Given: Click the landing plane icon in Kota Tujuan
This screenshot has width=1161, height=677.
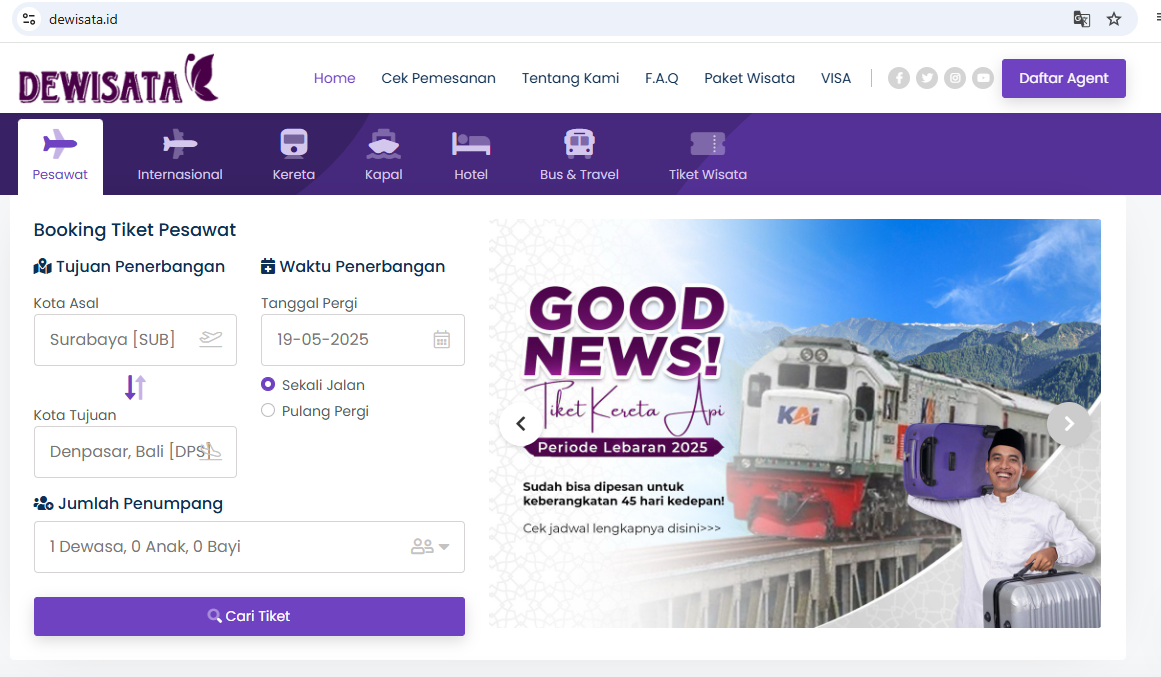Looking at the screenshot, I should (210, 451).
